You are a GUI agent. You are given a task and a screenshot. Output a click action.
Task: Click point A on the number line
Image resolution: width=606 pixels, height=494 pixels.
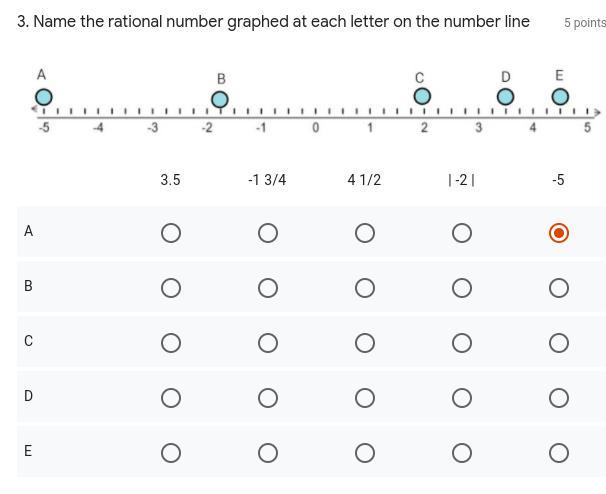pos(43,97)
